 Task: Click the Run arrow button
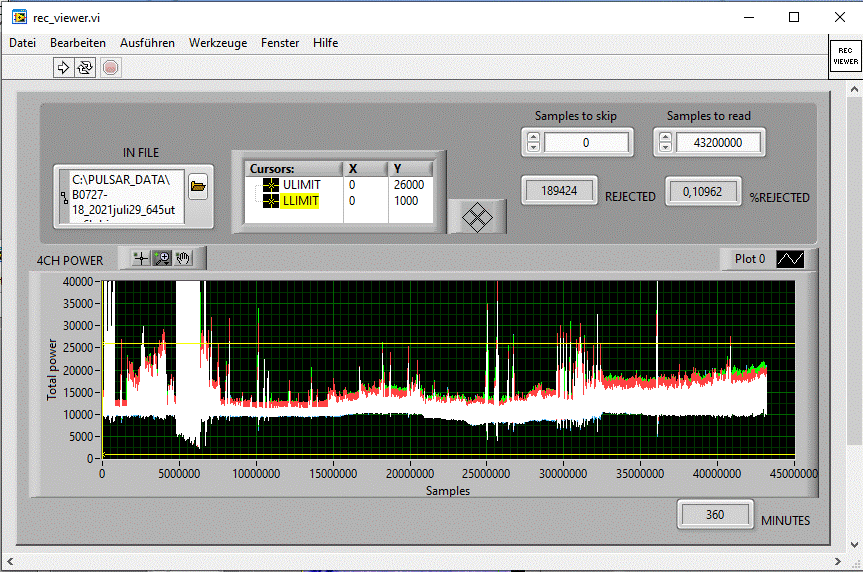pos(63,68)
